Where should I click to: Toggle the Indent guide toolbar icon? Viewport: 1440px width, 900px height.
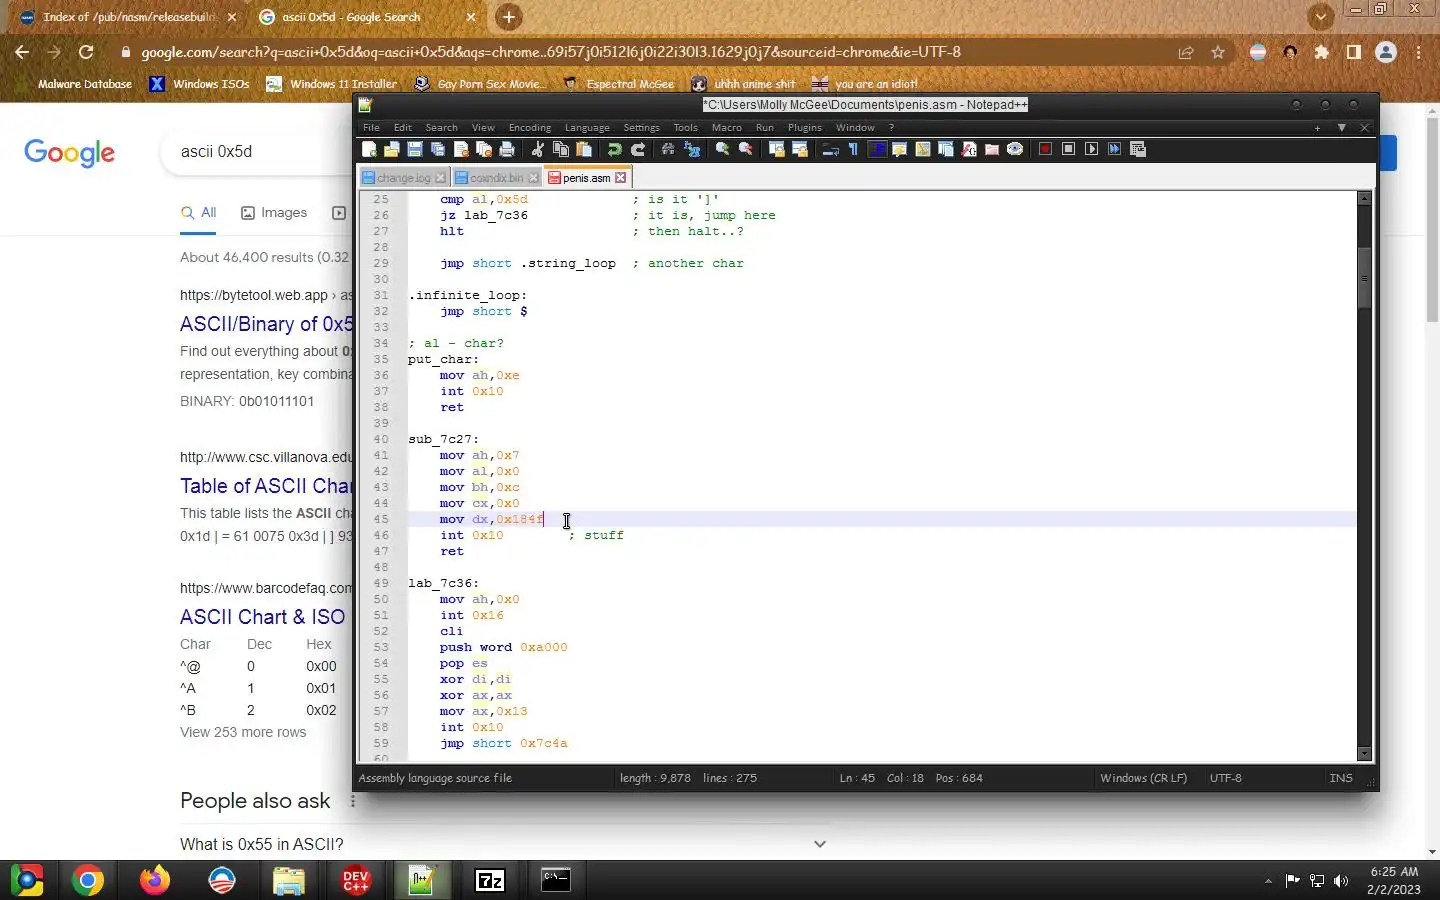click(x=877, y=149)
